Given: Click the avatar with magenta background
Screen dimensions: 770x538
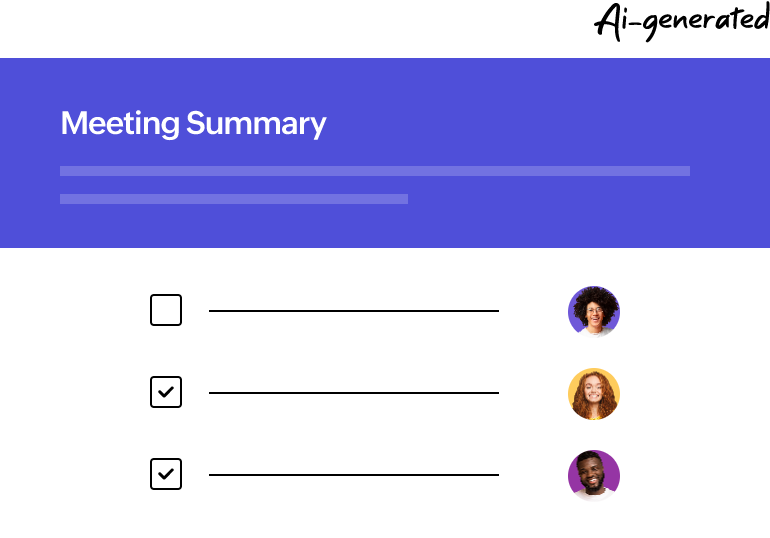Looking at the screenshot, I should click(594, 475).
